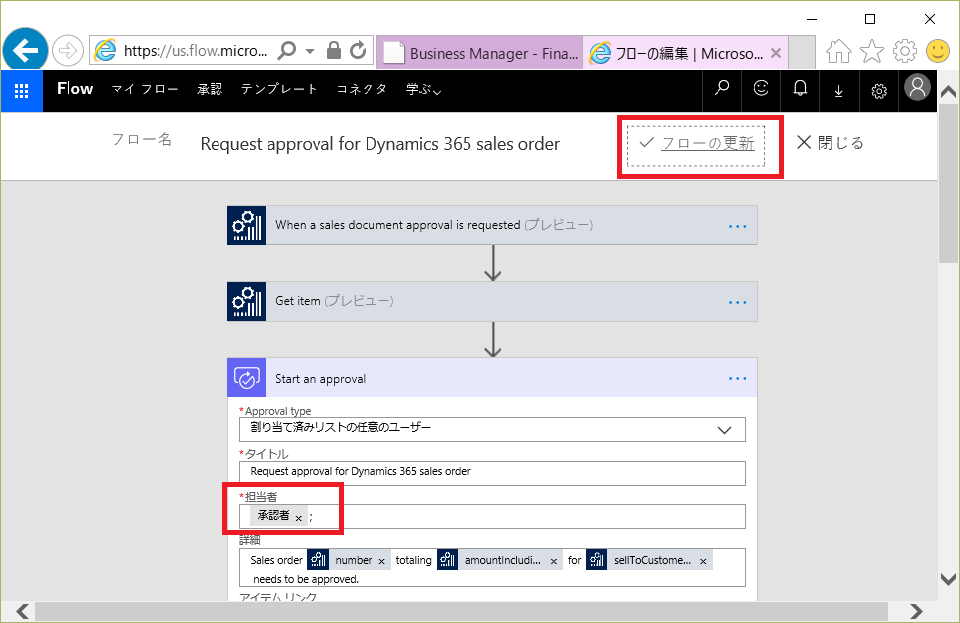The image size is (960, 623).
Task: Click フローの更新 to update the flow
Action: pyautogui.click(x=696, y=144)
